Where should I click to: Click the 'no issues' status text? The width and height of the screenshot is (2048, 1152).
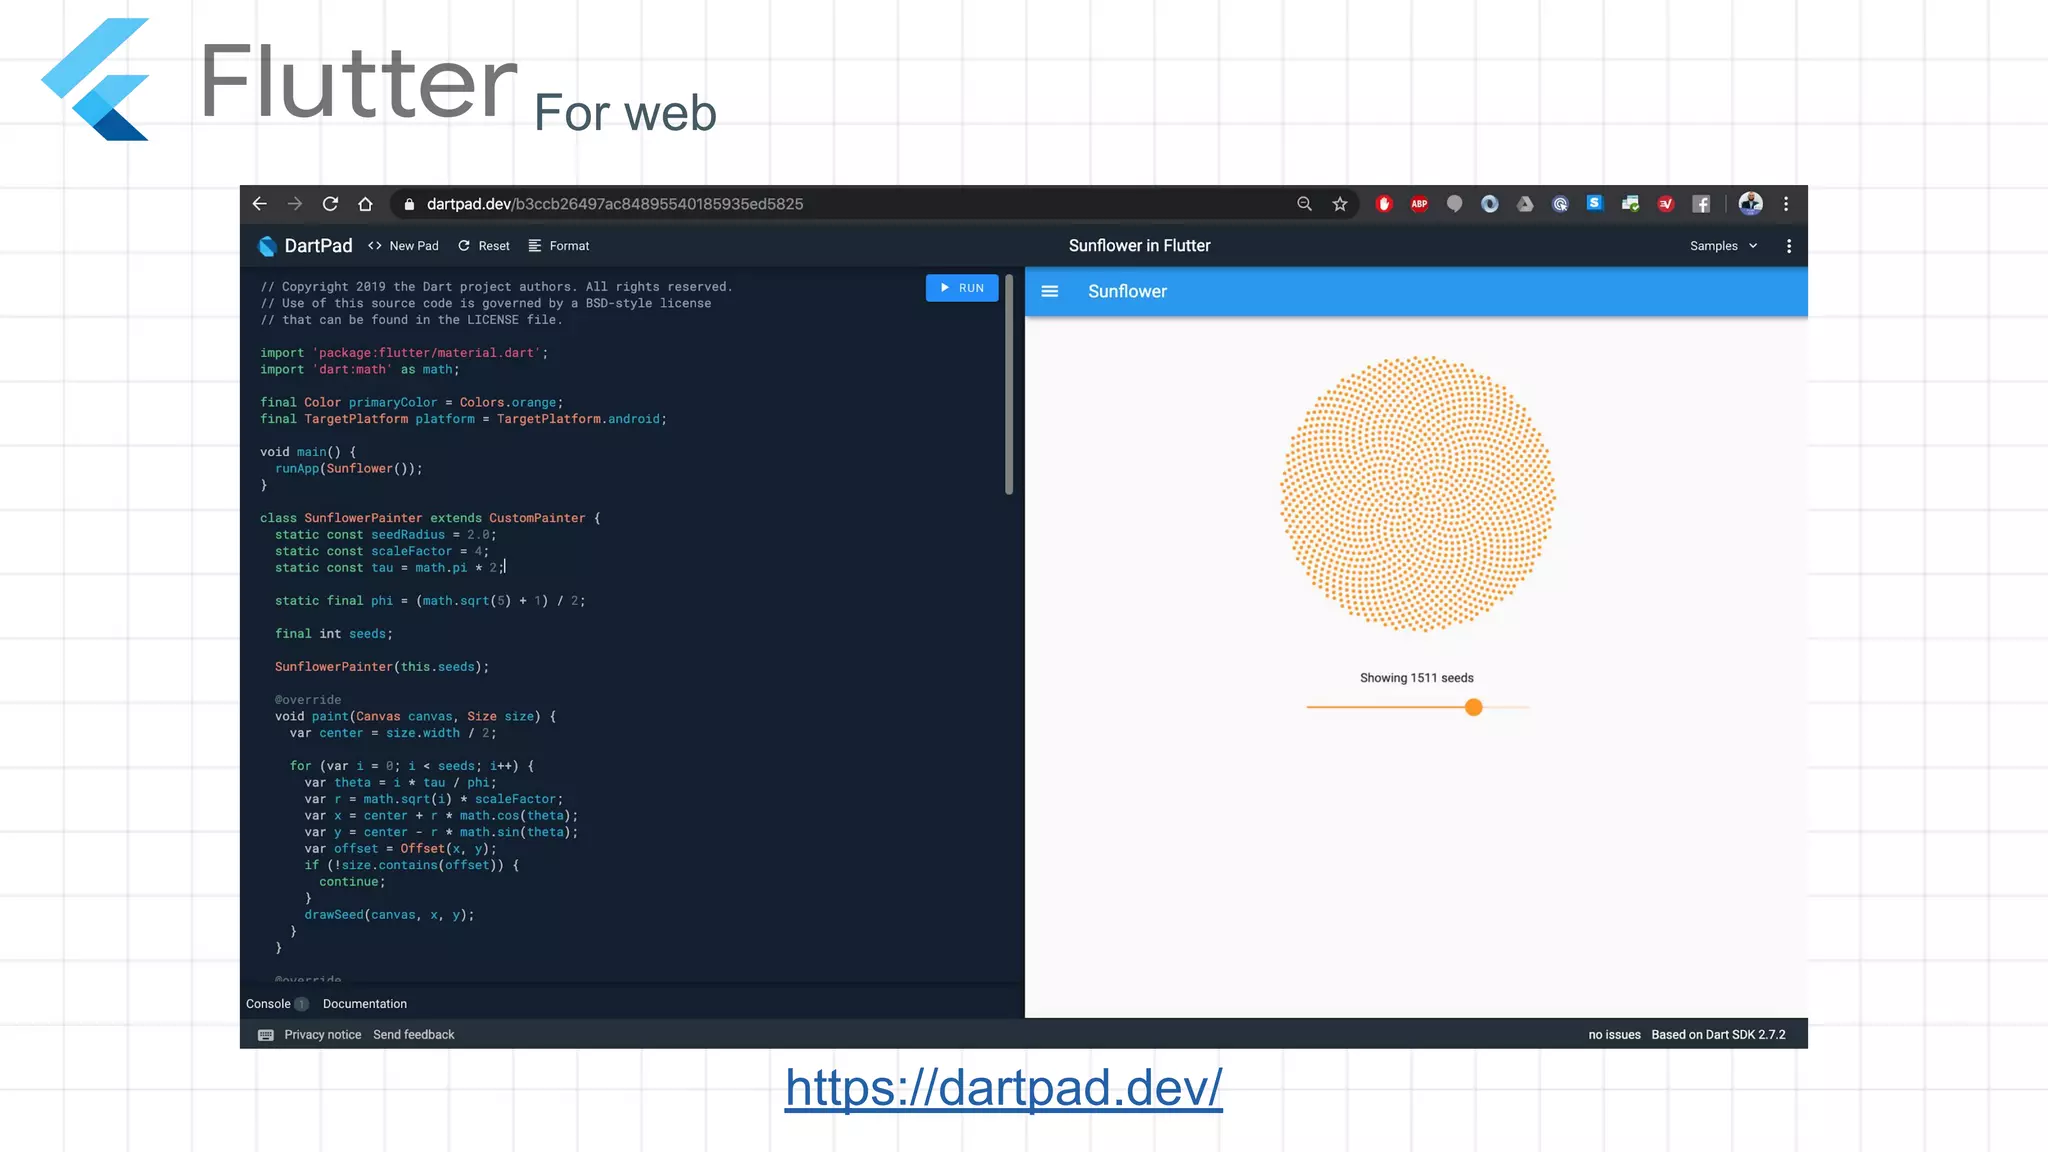(x=1615, y=1035)
